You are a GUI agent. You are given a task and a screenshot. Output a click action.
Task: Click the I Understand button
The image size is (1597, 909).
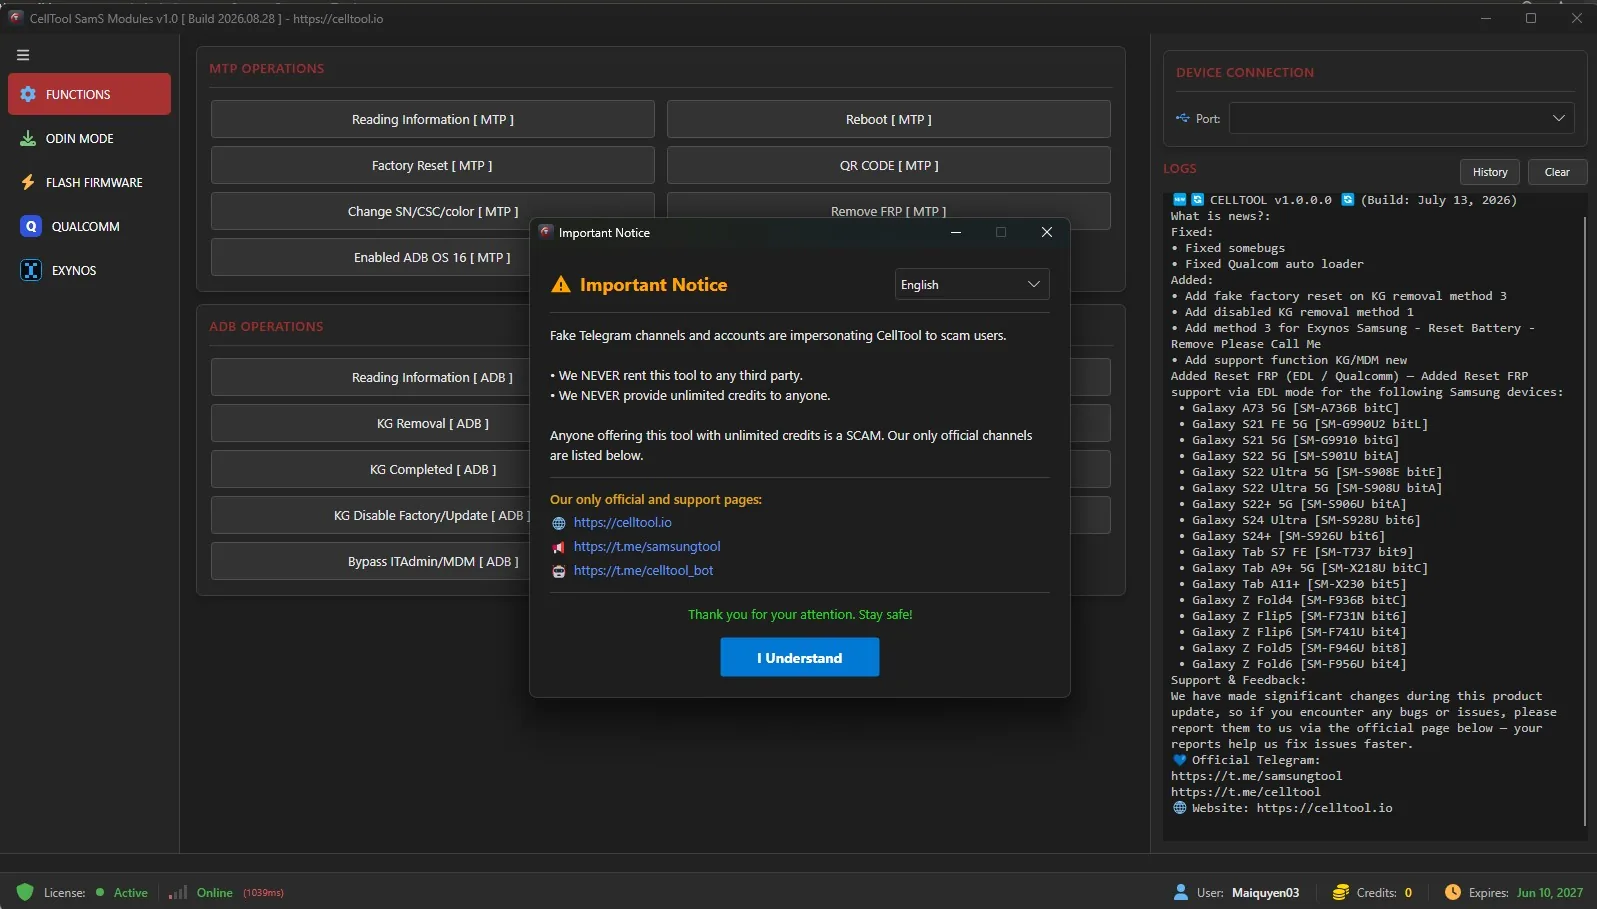800,658
